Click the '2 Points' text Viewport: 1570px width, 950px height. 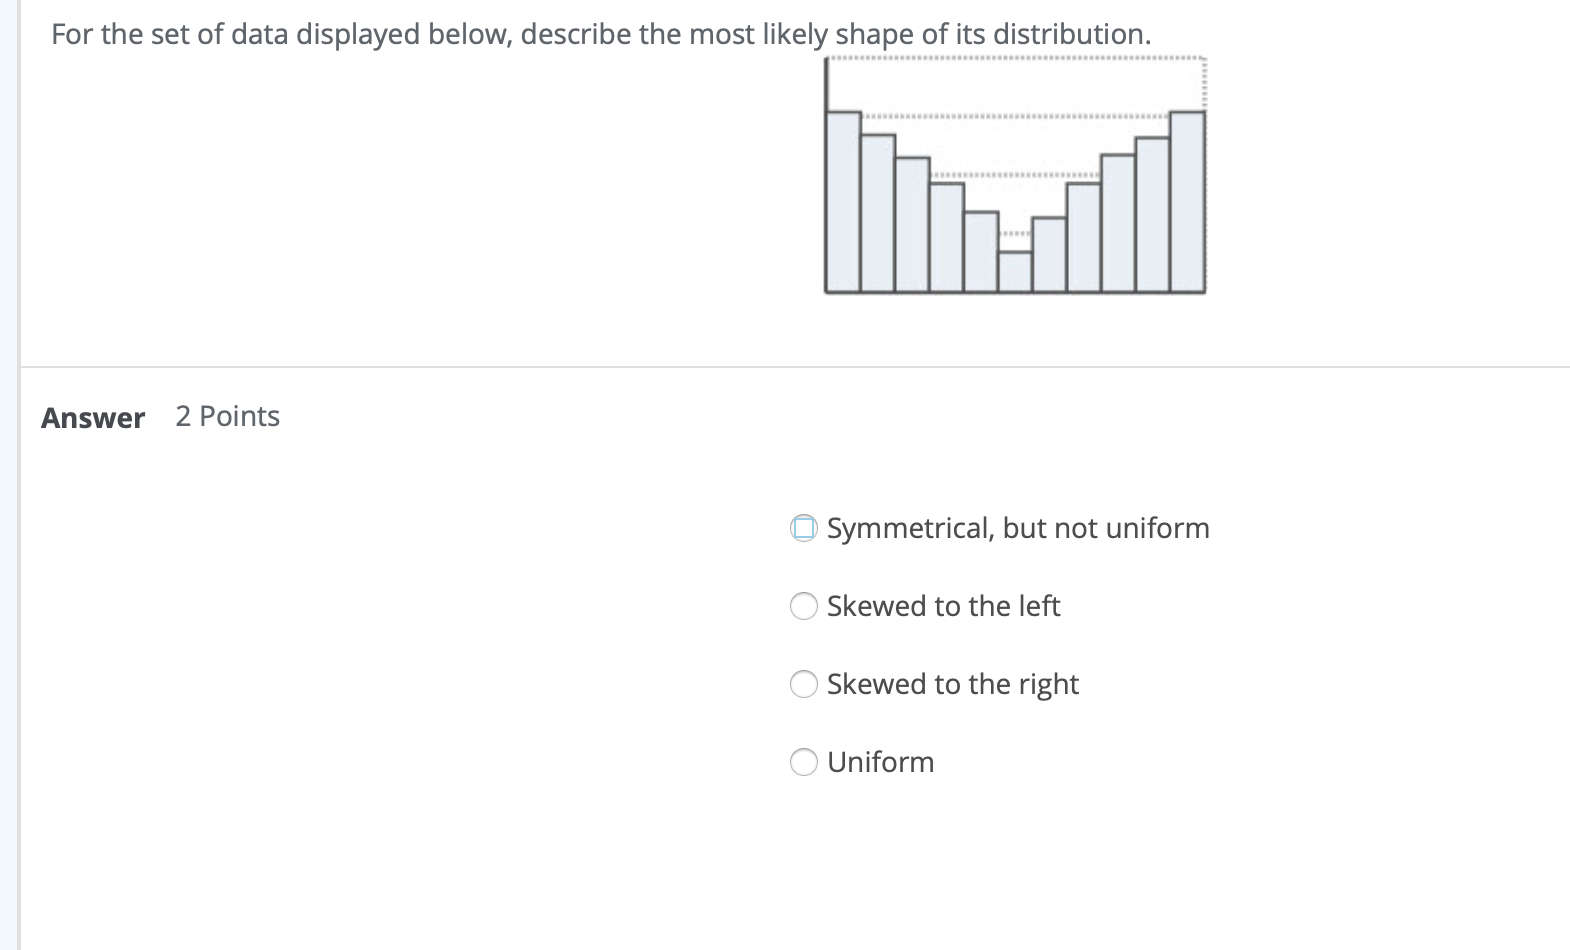coord(227,416)
